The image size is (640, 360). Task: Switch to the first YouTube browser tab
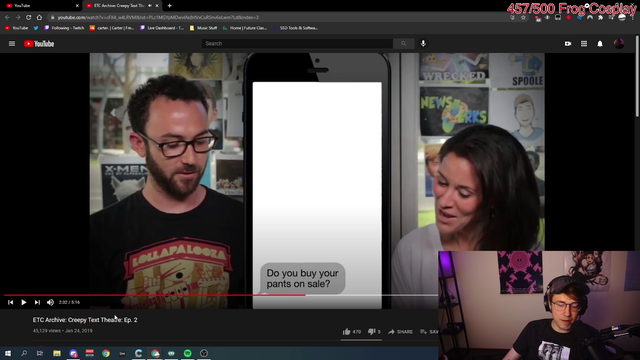41,6
